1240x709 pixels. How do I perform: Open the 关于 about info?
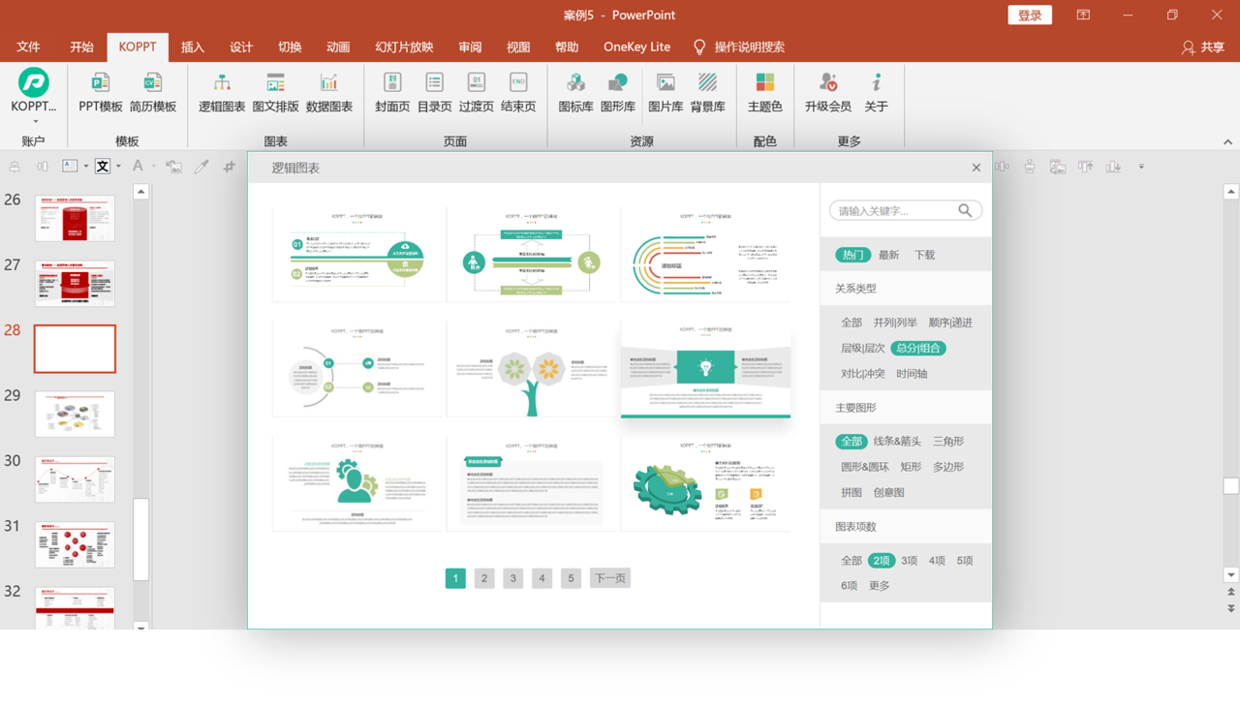point(876,92)
